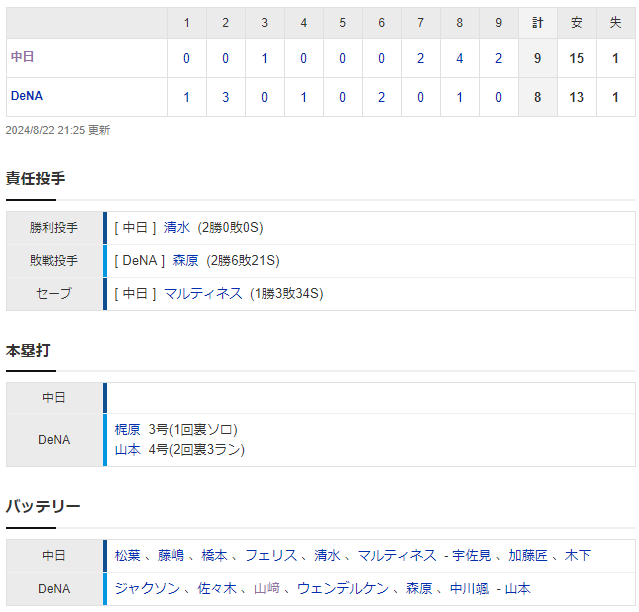The image size is (639, 612).
Task: Open 森原 link in バッテリー row
Action: point(419,588)
